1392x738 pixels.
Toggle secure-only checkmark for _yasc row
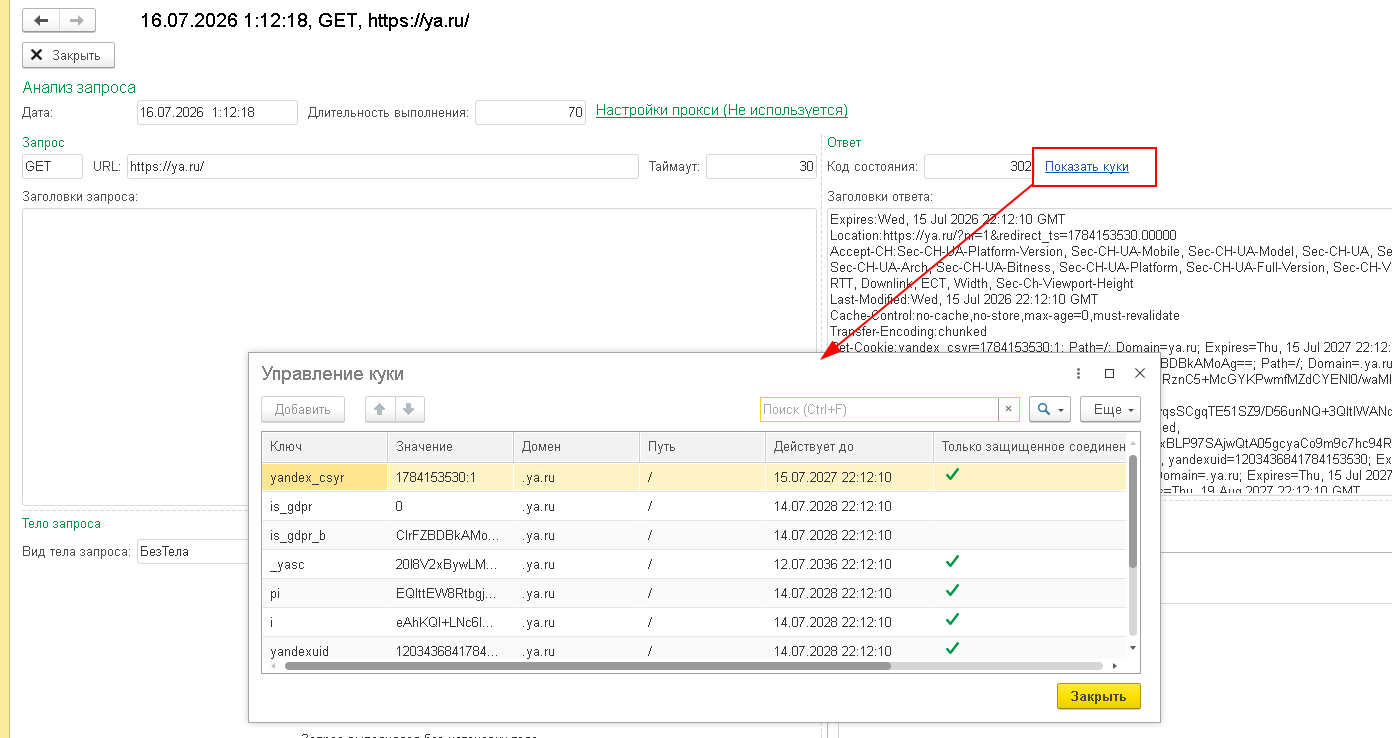pos(952,562)
